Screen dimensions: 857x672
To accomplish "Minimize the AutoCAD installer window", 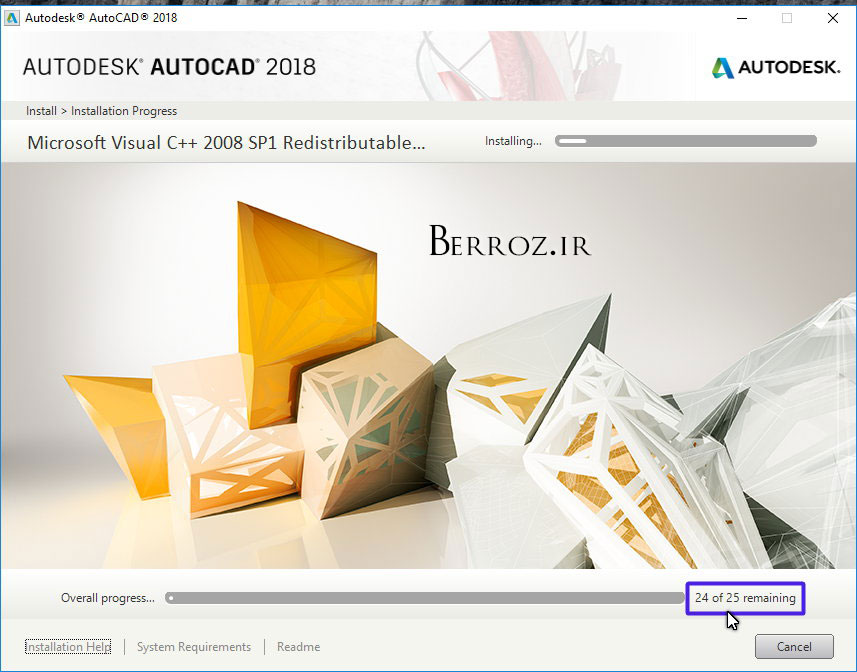I will pos(741,18).
